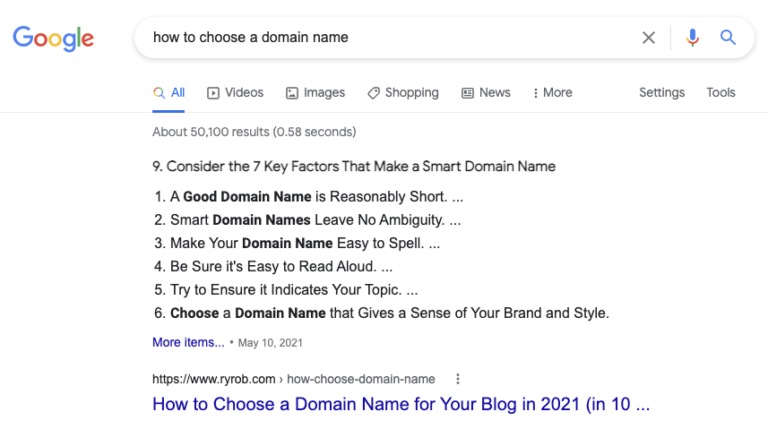Open the Settings menu
The height and width of the screenshot is (429, 768).
tap(662, 93)
